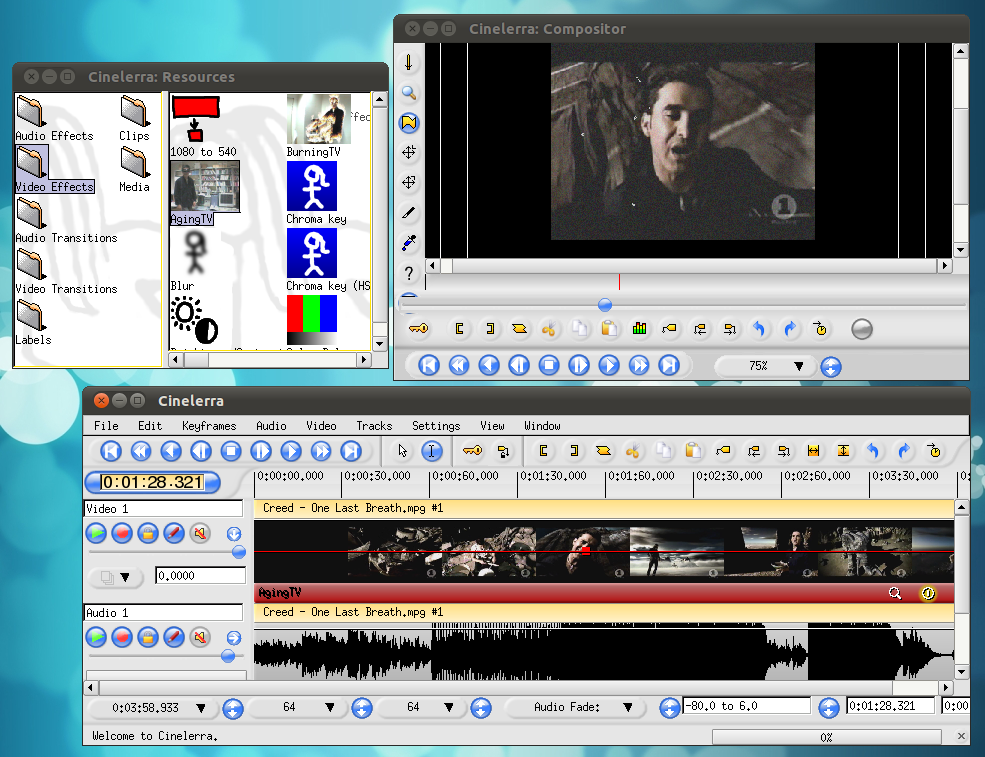Viewport: 985px width, 757px height.
Task: Click Undo arrow in the Compositor toolbar
Action: point(759,329)
